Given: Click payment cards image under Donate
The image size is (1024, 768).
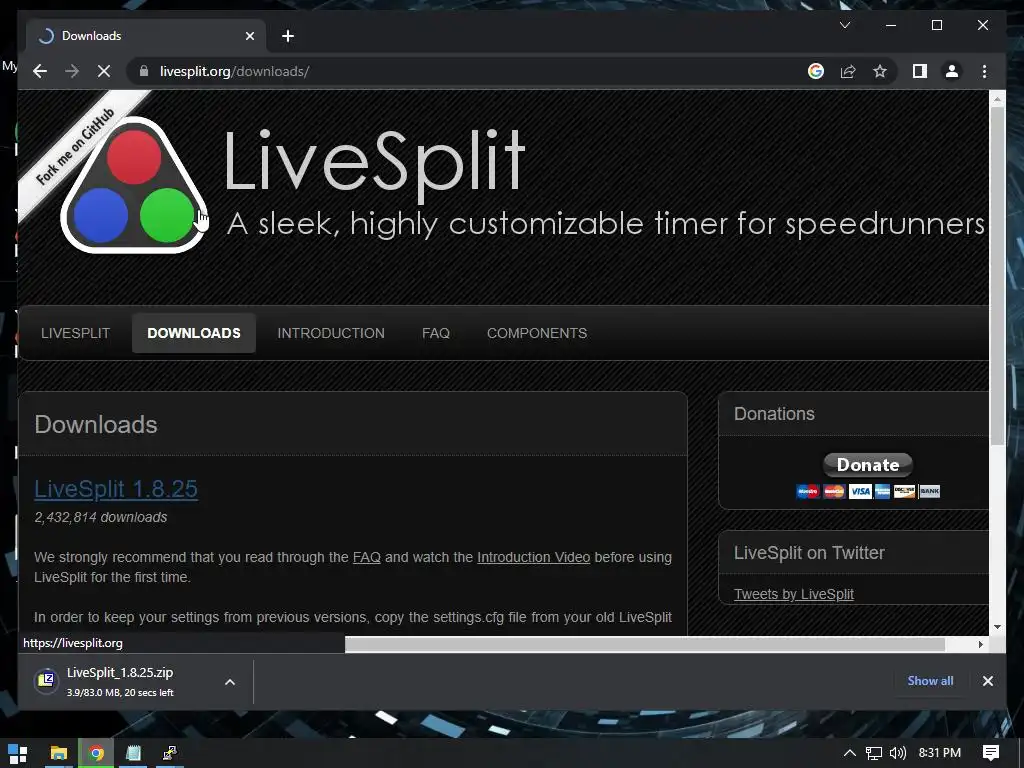Looking at the screenshot, I should [x=867, y=491].
